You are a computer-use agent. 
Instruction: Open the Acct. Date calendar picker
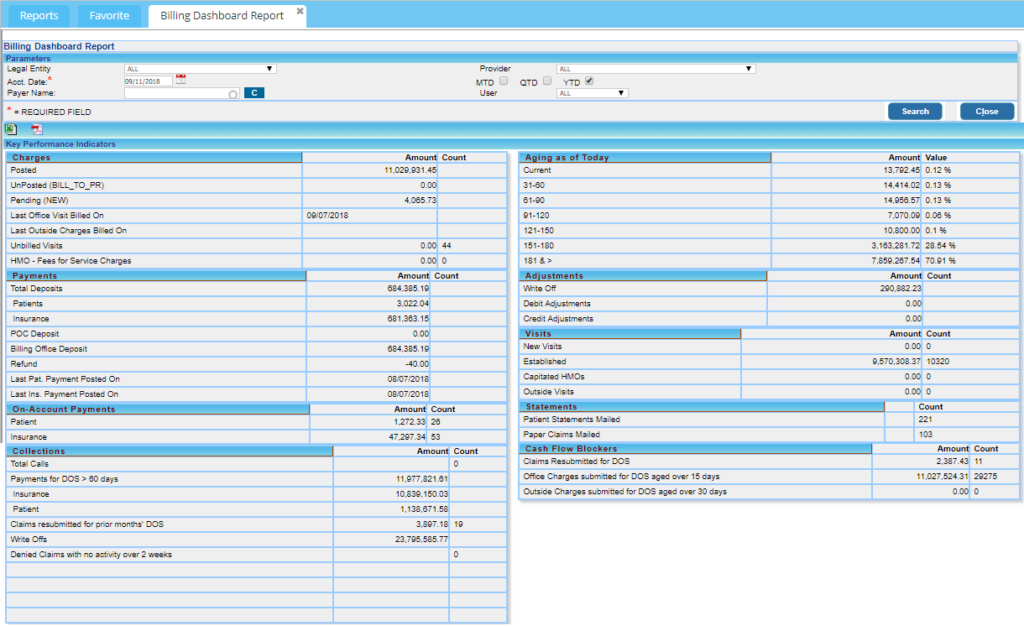(x=181, y=79)
